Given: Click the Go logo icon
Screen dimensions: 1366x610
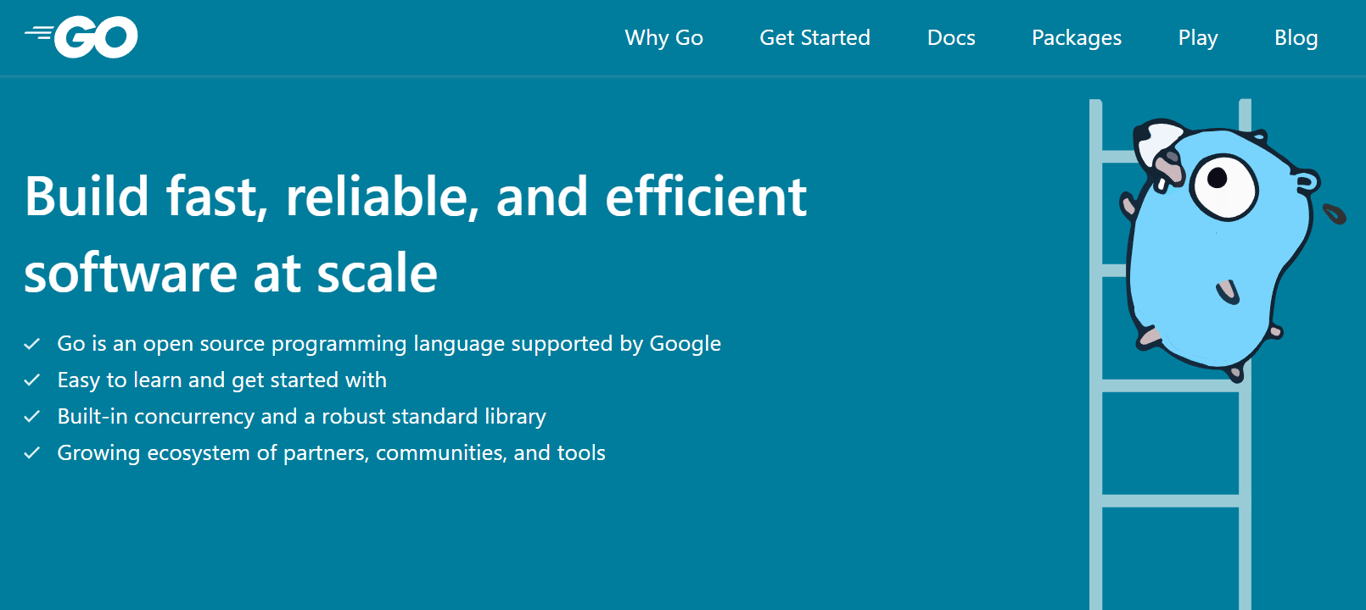Looking at the screenshot, I should [80, 36].
